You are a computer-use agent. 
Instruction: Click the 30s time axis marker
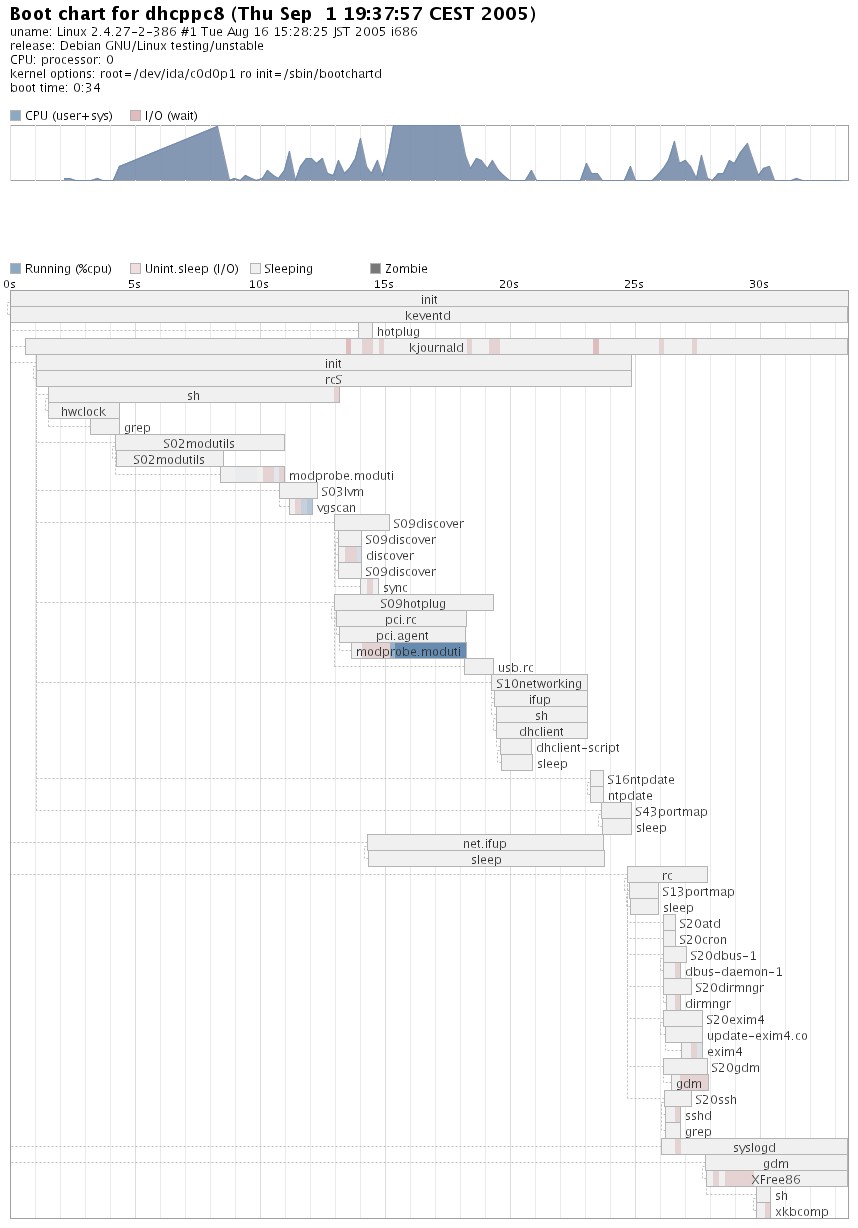tap(759, 284)
